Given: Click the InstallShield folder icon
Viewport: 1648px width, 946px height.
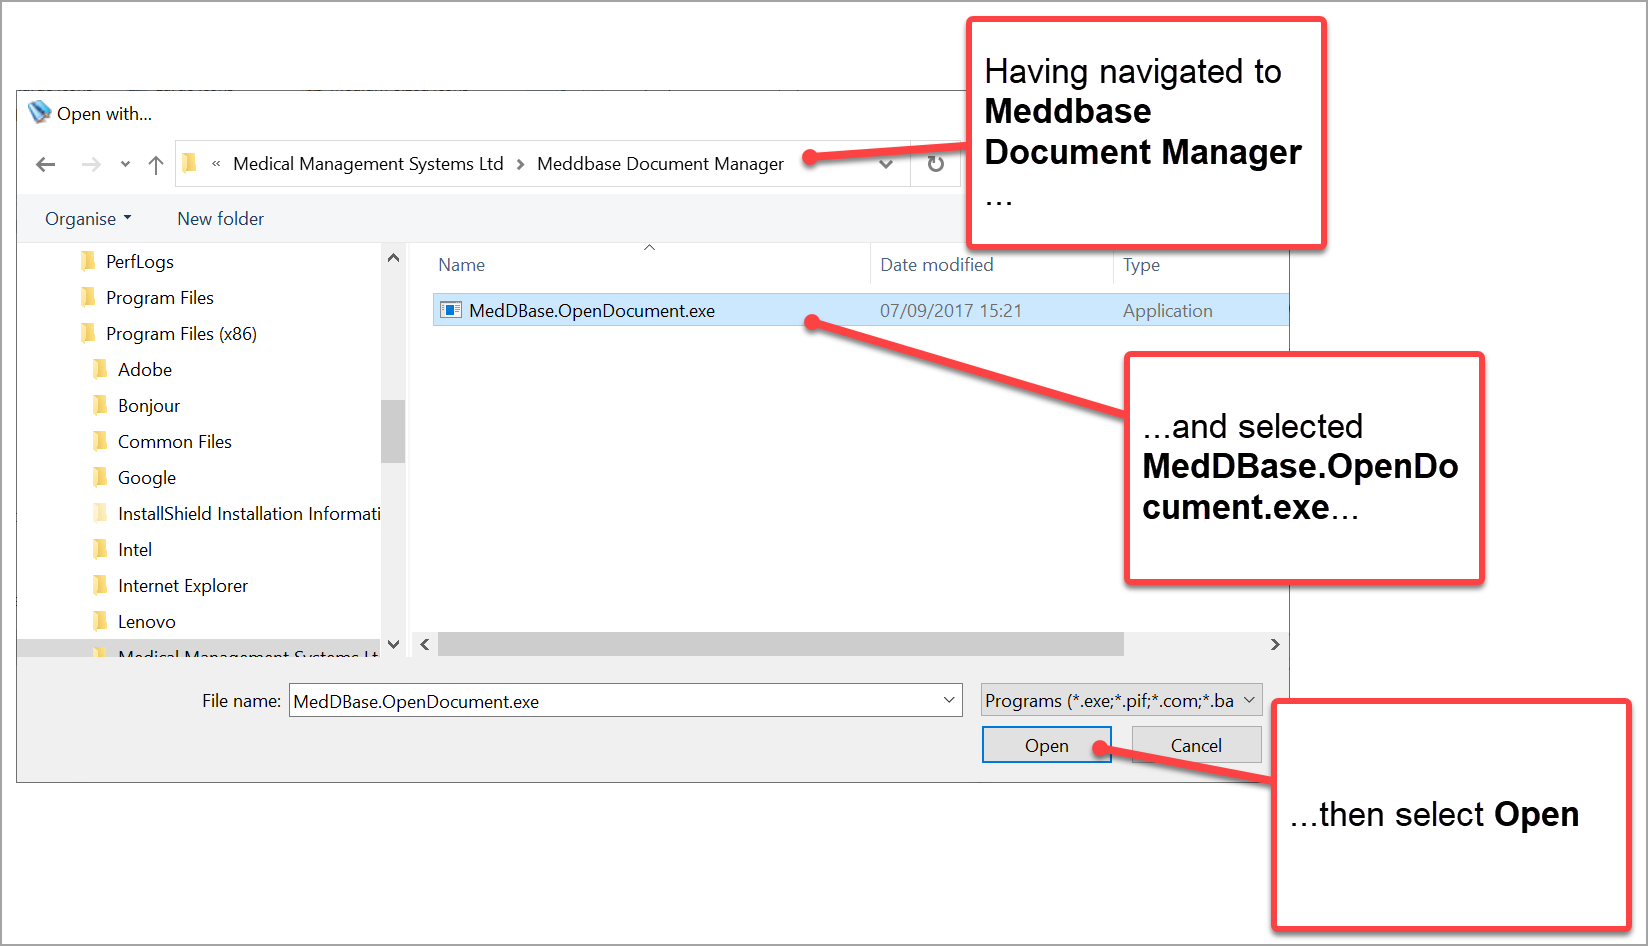Looking at the screenshot, I should tap(100, 513).
